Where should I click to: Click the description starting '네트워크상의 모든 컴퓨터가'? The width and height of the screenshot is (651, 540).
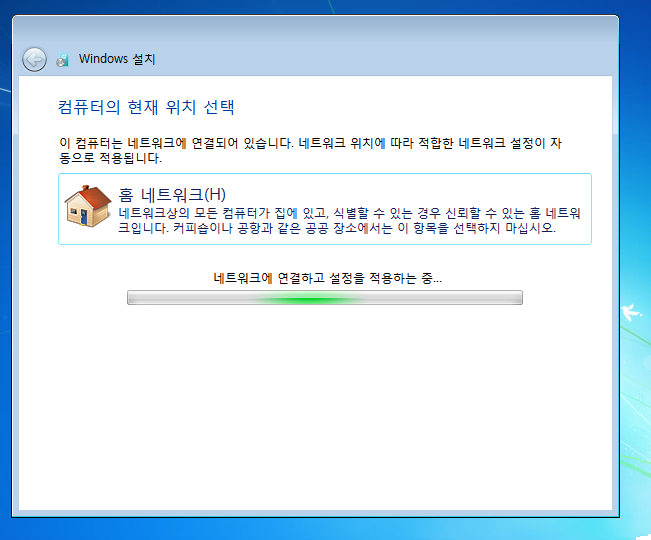click(x=349, y=220)
